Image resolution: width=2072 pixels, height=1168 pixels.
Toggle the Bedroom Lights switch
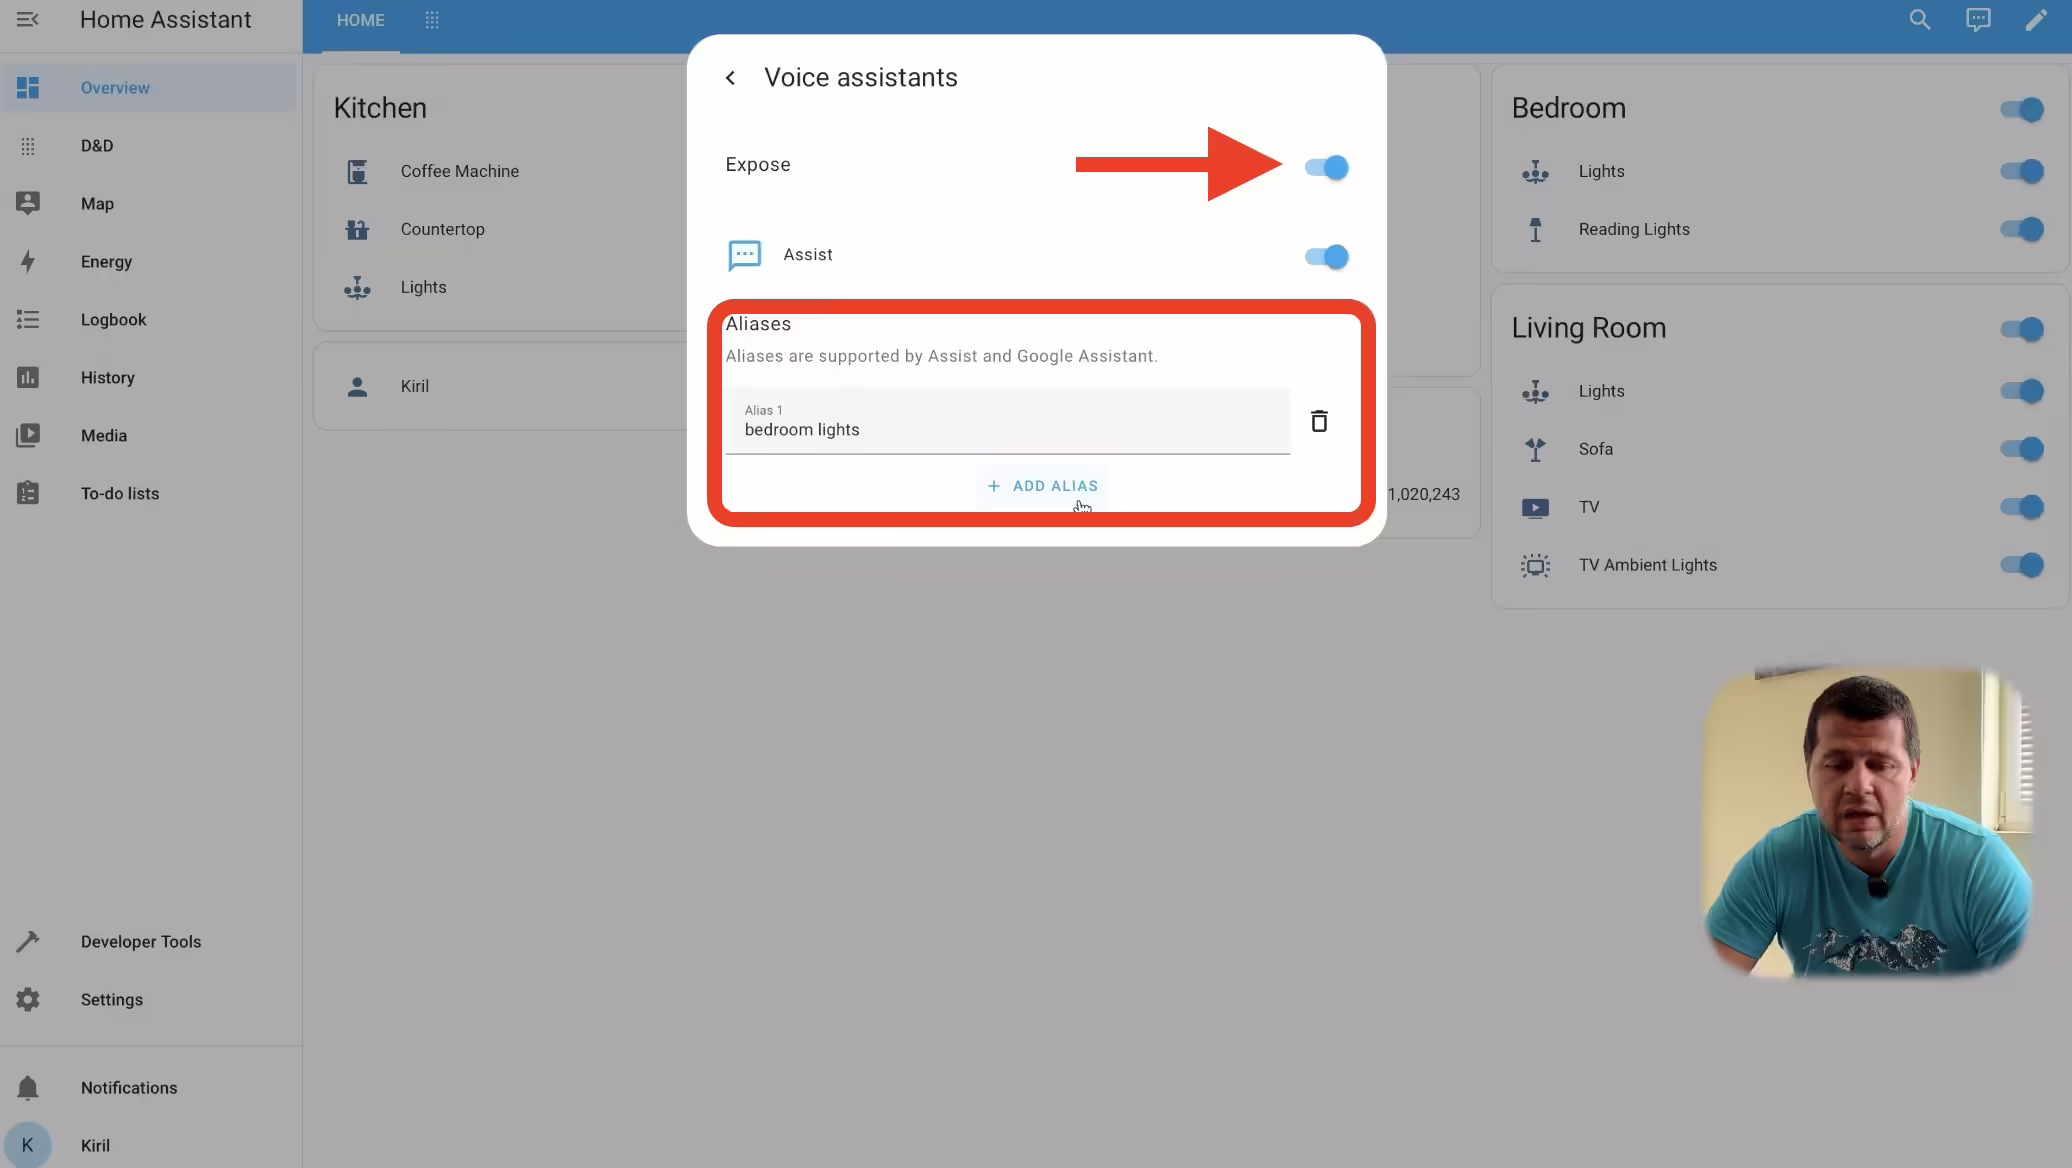(x=2022, y=171)
